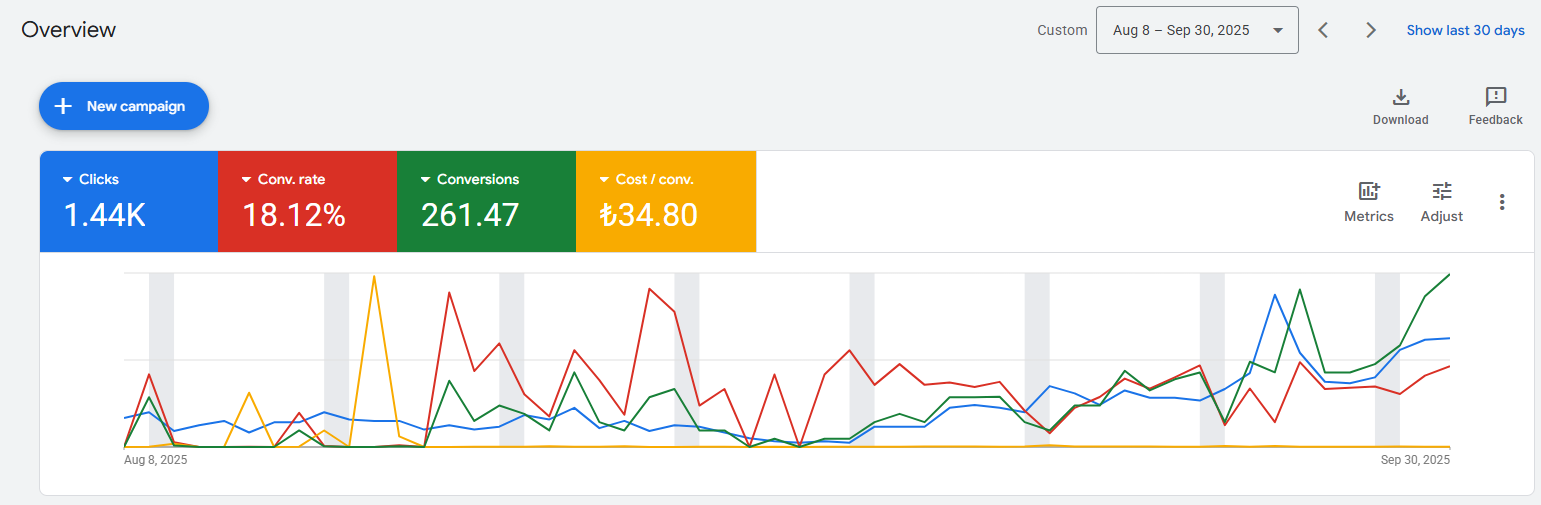The height and width of the screenshot is (505, 1541).
Task: Click Show last 30 days link
Action: click(x=1465, y=30)
